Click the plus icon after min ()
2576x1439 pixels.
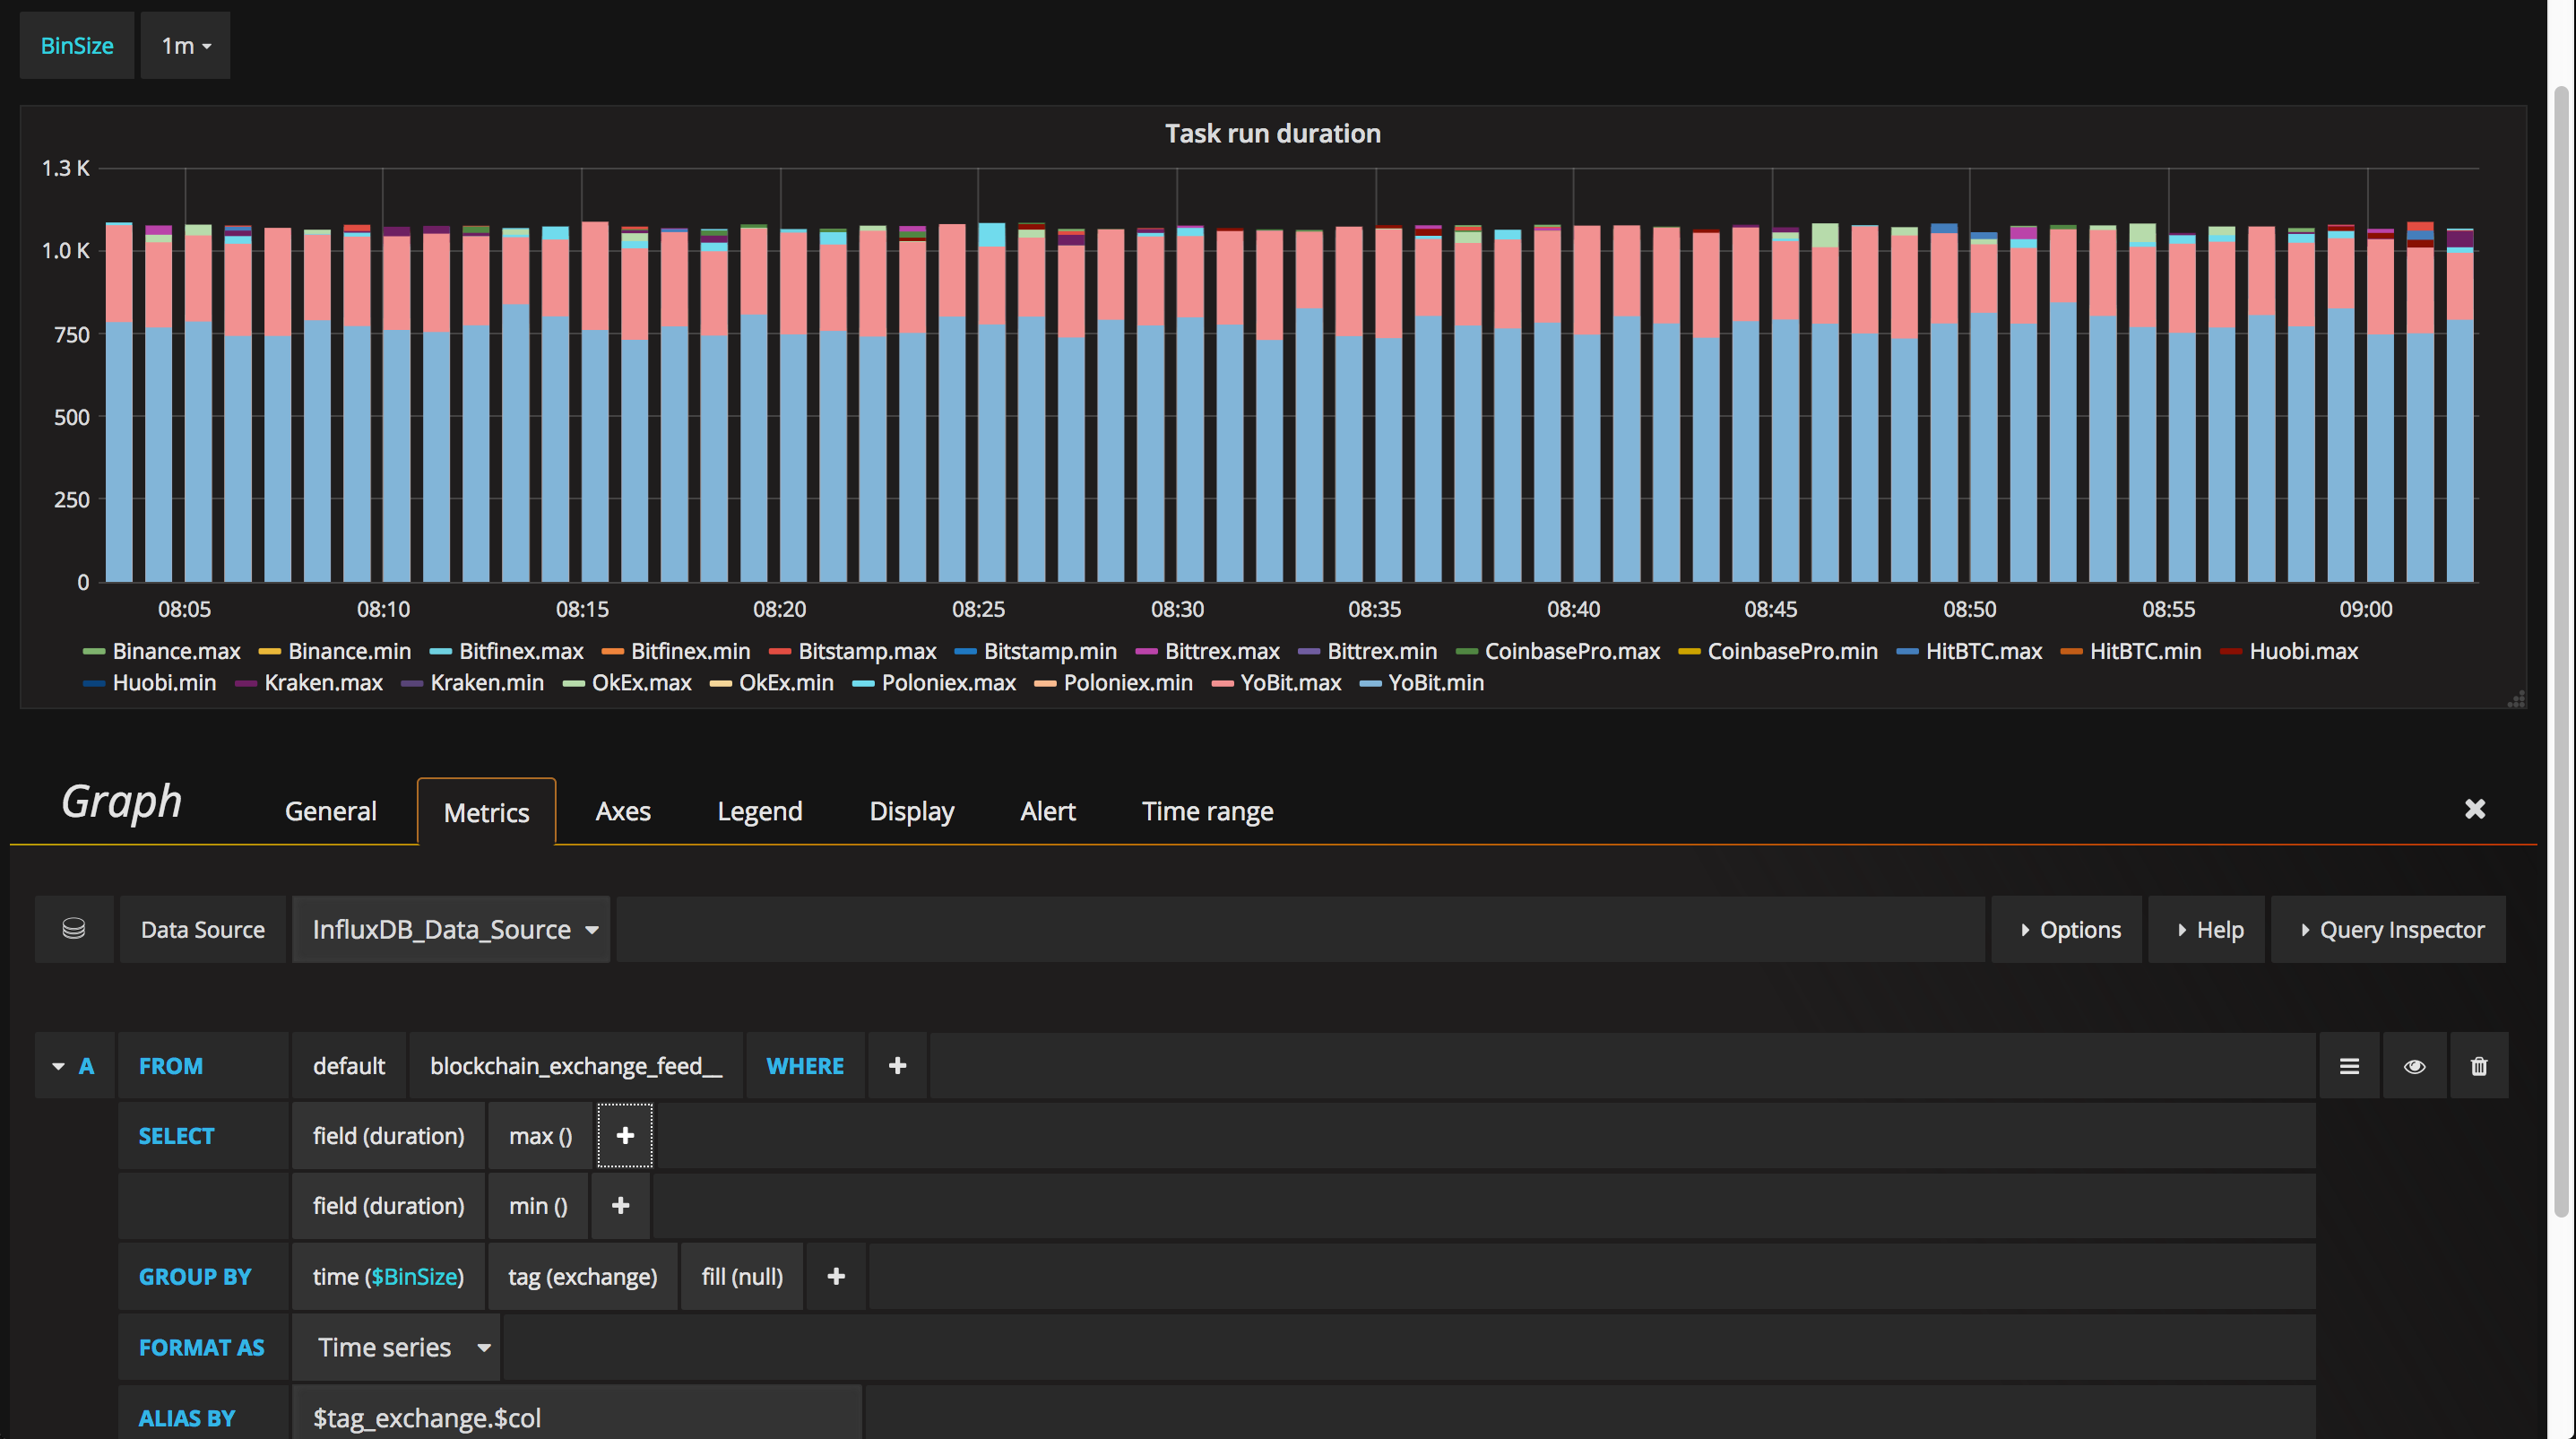(x=620, y=1206)
